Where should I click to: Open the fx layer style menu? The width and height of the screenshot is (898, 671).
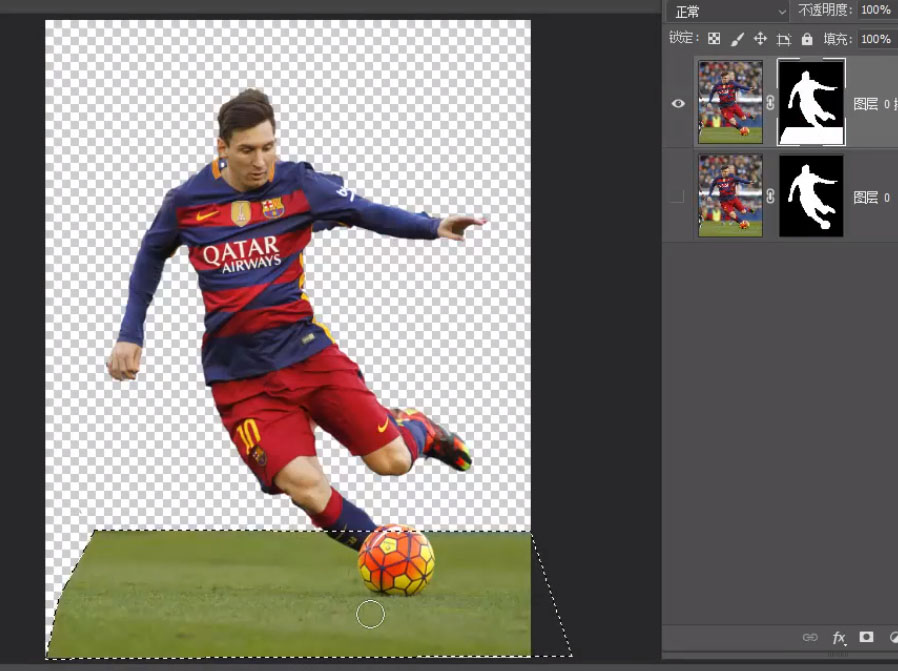pyautogui.click(x=838, y=637)
